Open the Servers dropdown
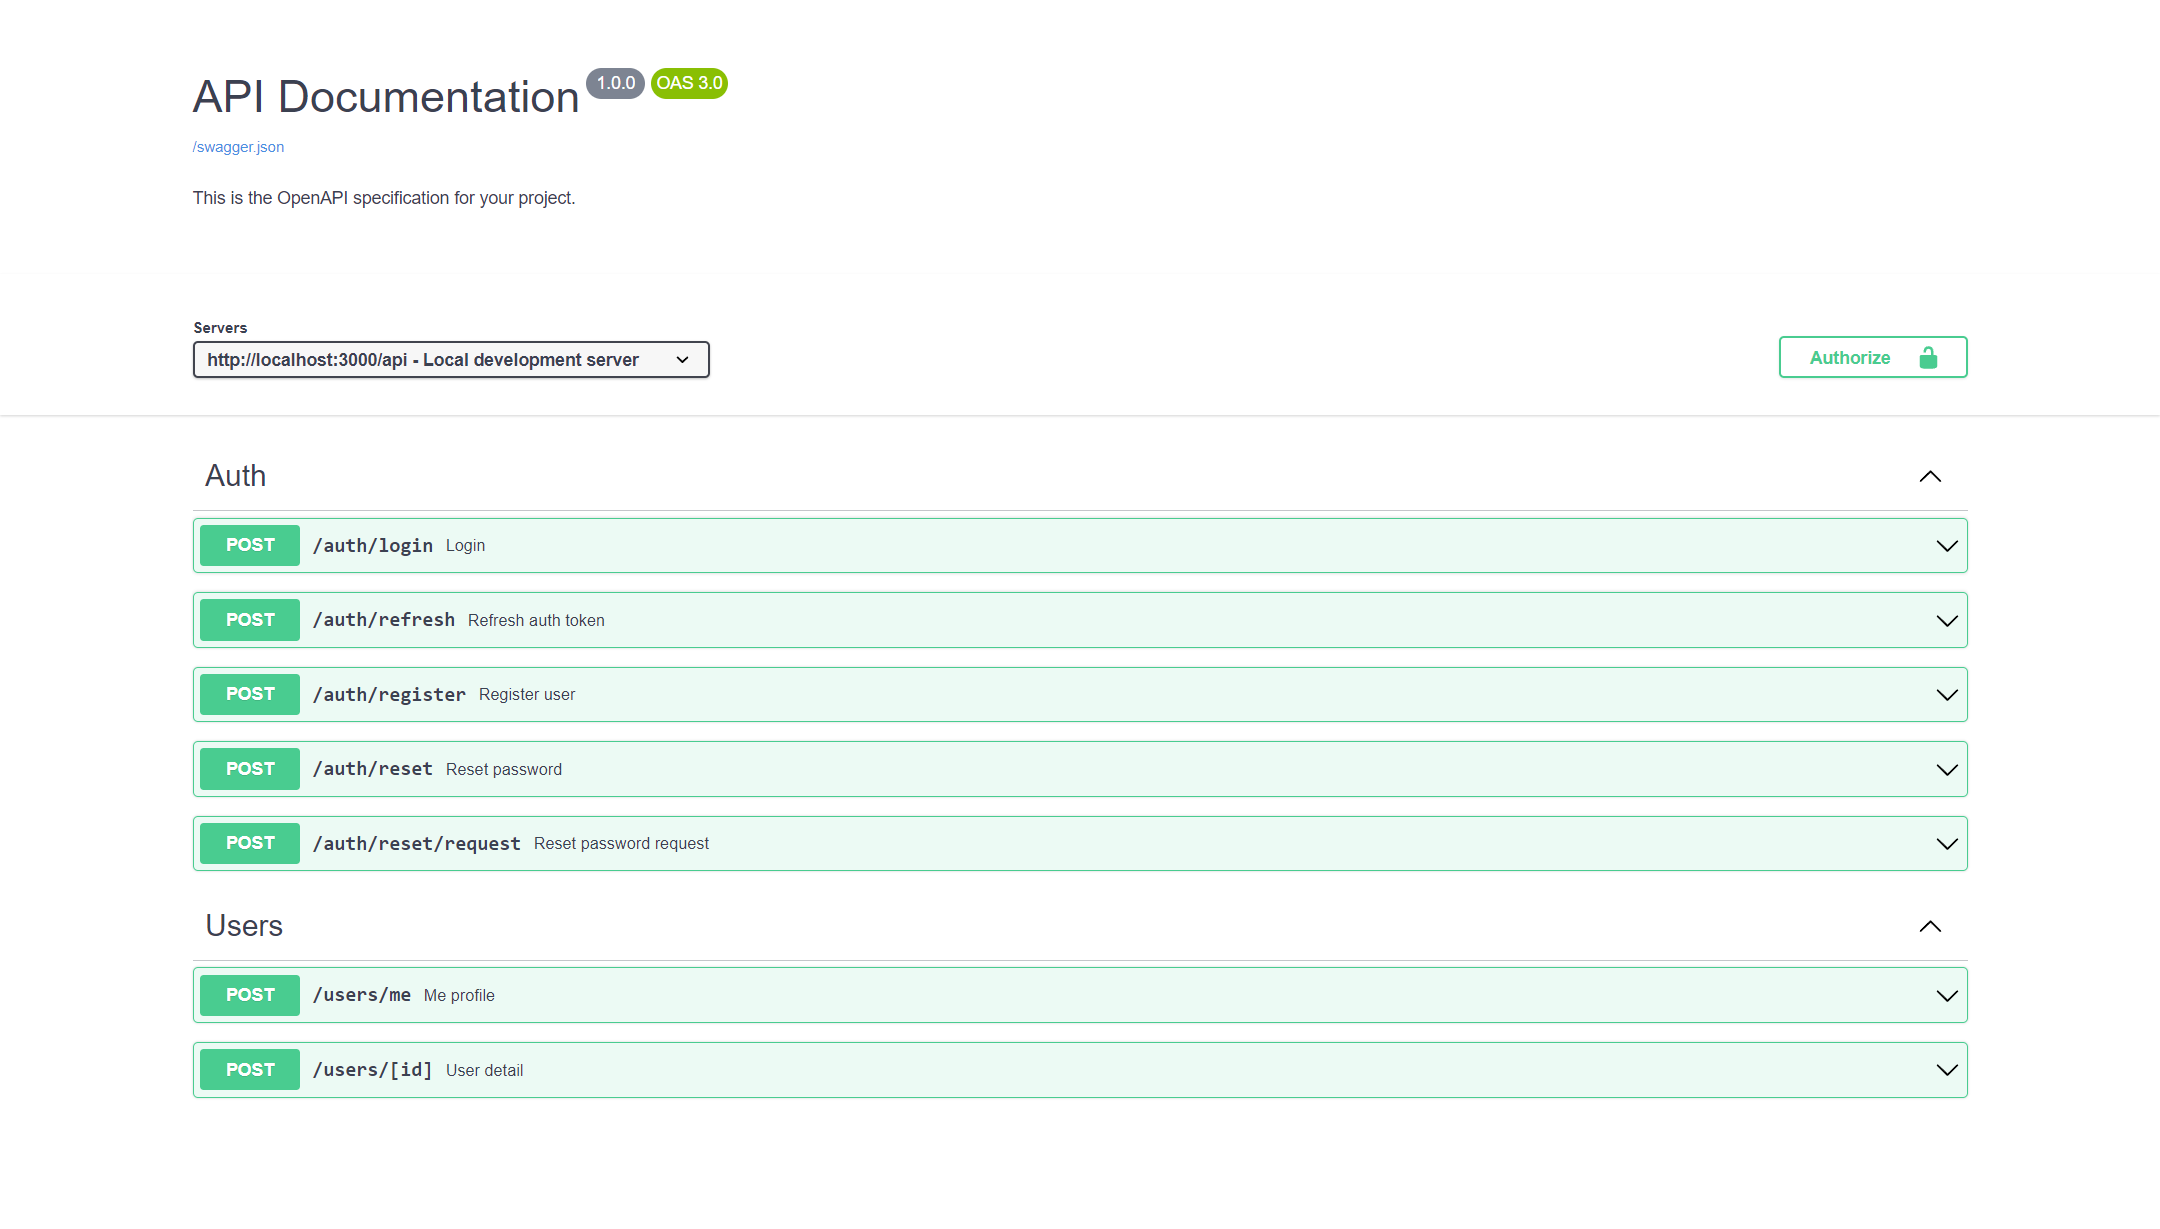This screenshot has height=1229, width=2160. [451, 360]
